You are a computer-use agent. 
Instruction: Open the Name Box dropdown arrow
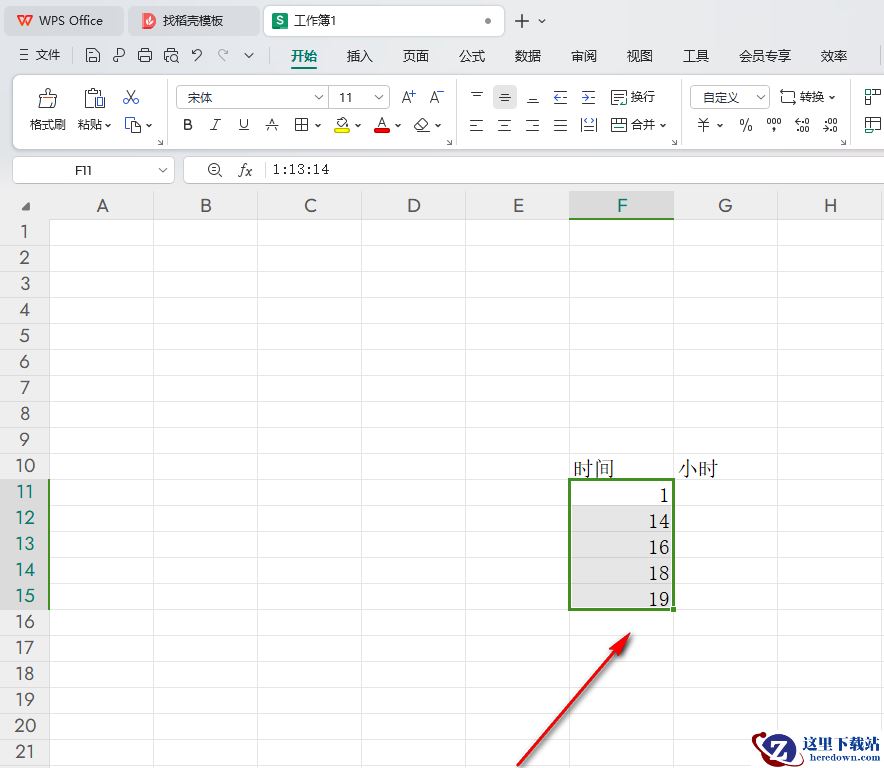coord(162,170)
